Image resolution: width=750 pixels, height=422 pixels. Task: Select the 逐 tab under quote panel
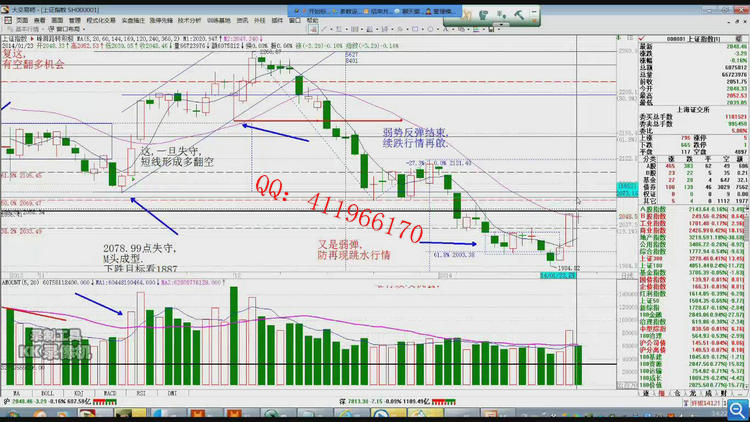(x=646, y=393)
